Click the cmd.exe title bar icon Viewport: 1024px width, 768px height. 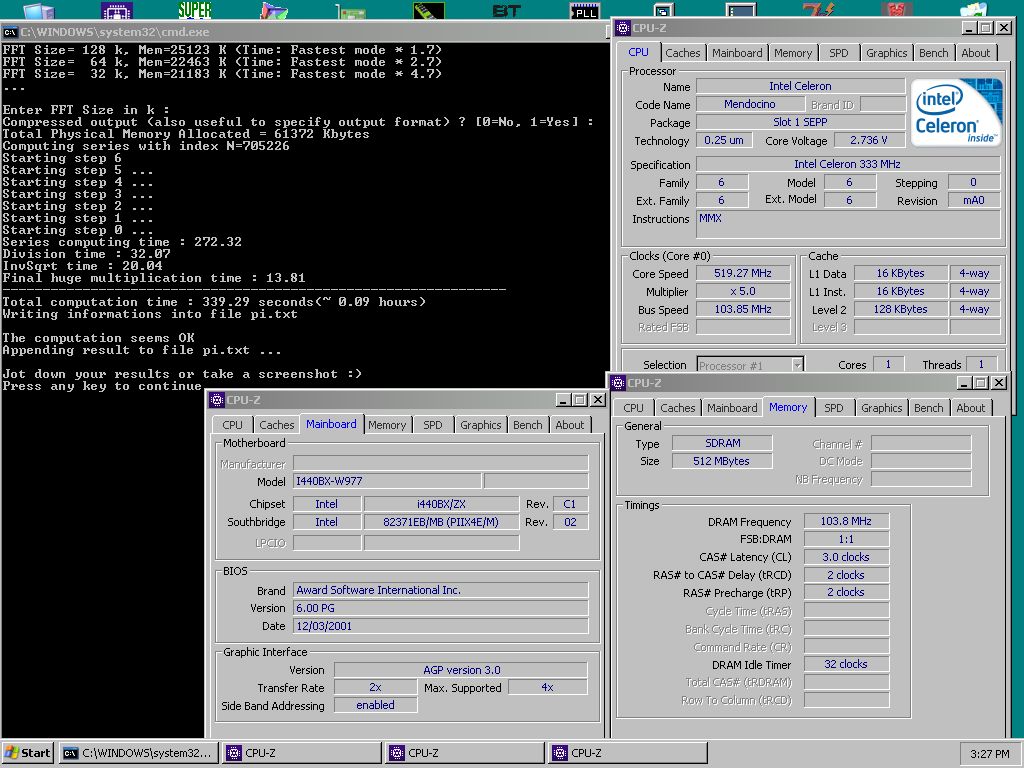click(10, 32)
